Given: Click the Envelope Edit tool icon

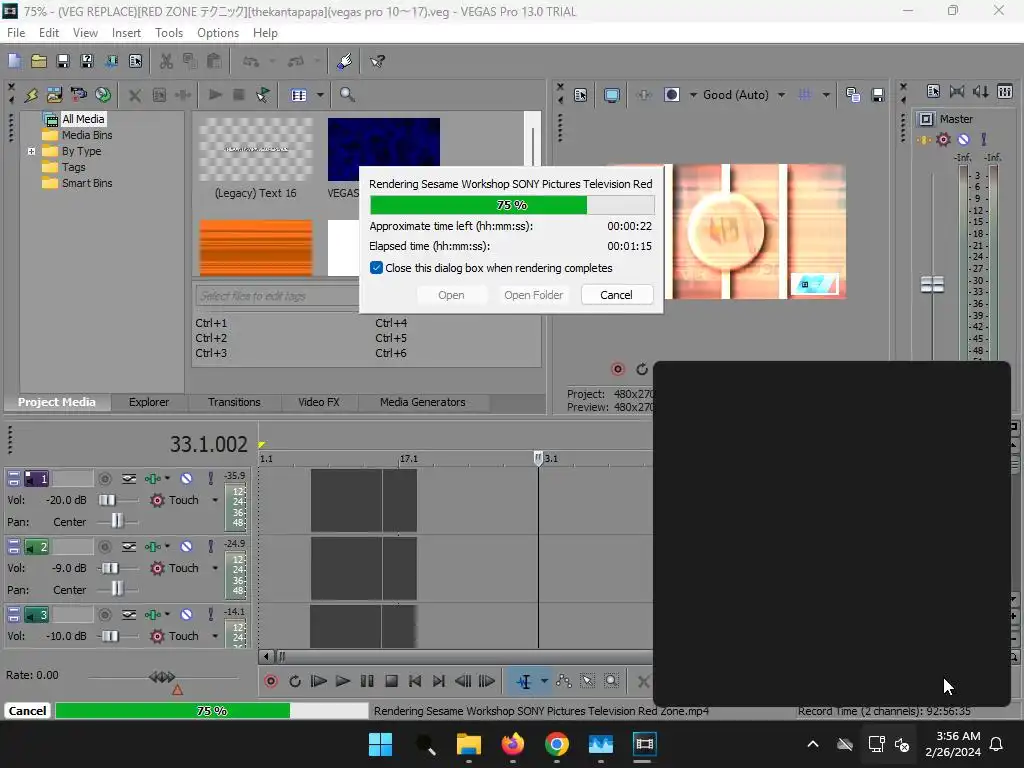Looking at the screenshot, I should click(x=564, y=682).
